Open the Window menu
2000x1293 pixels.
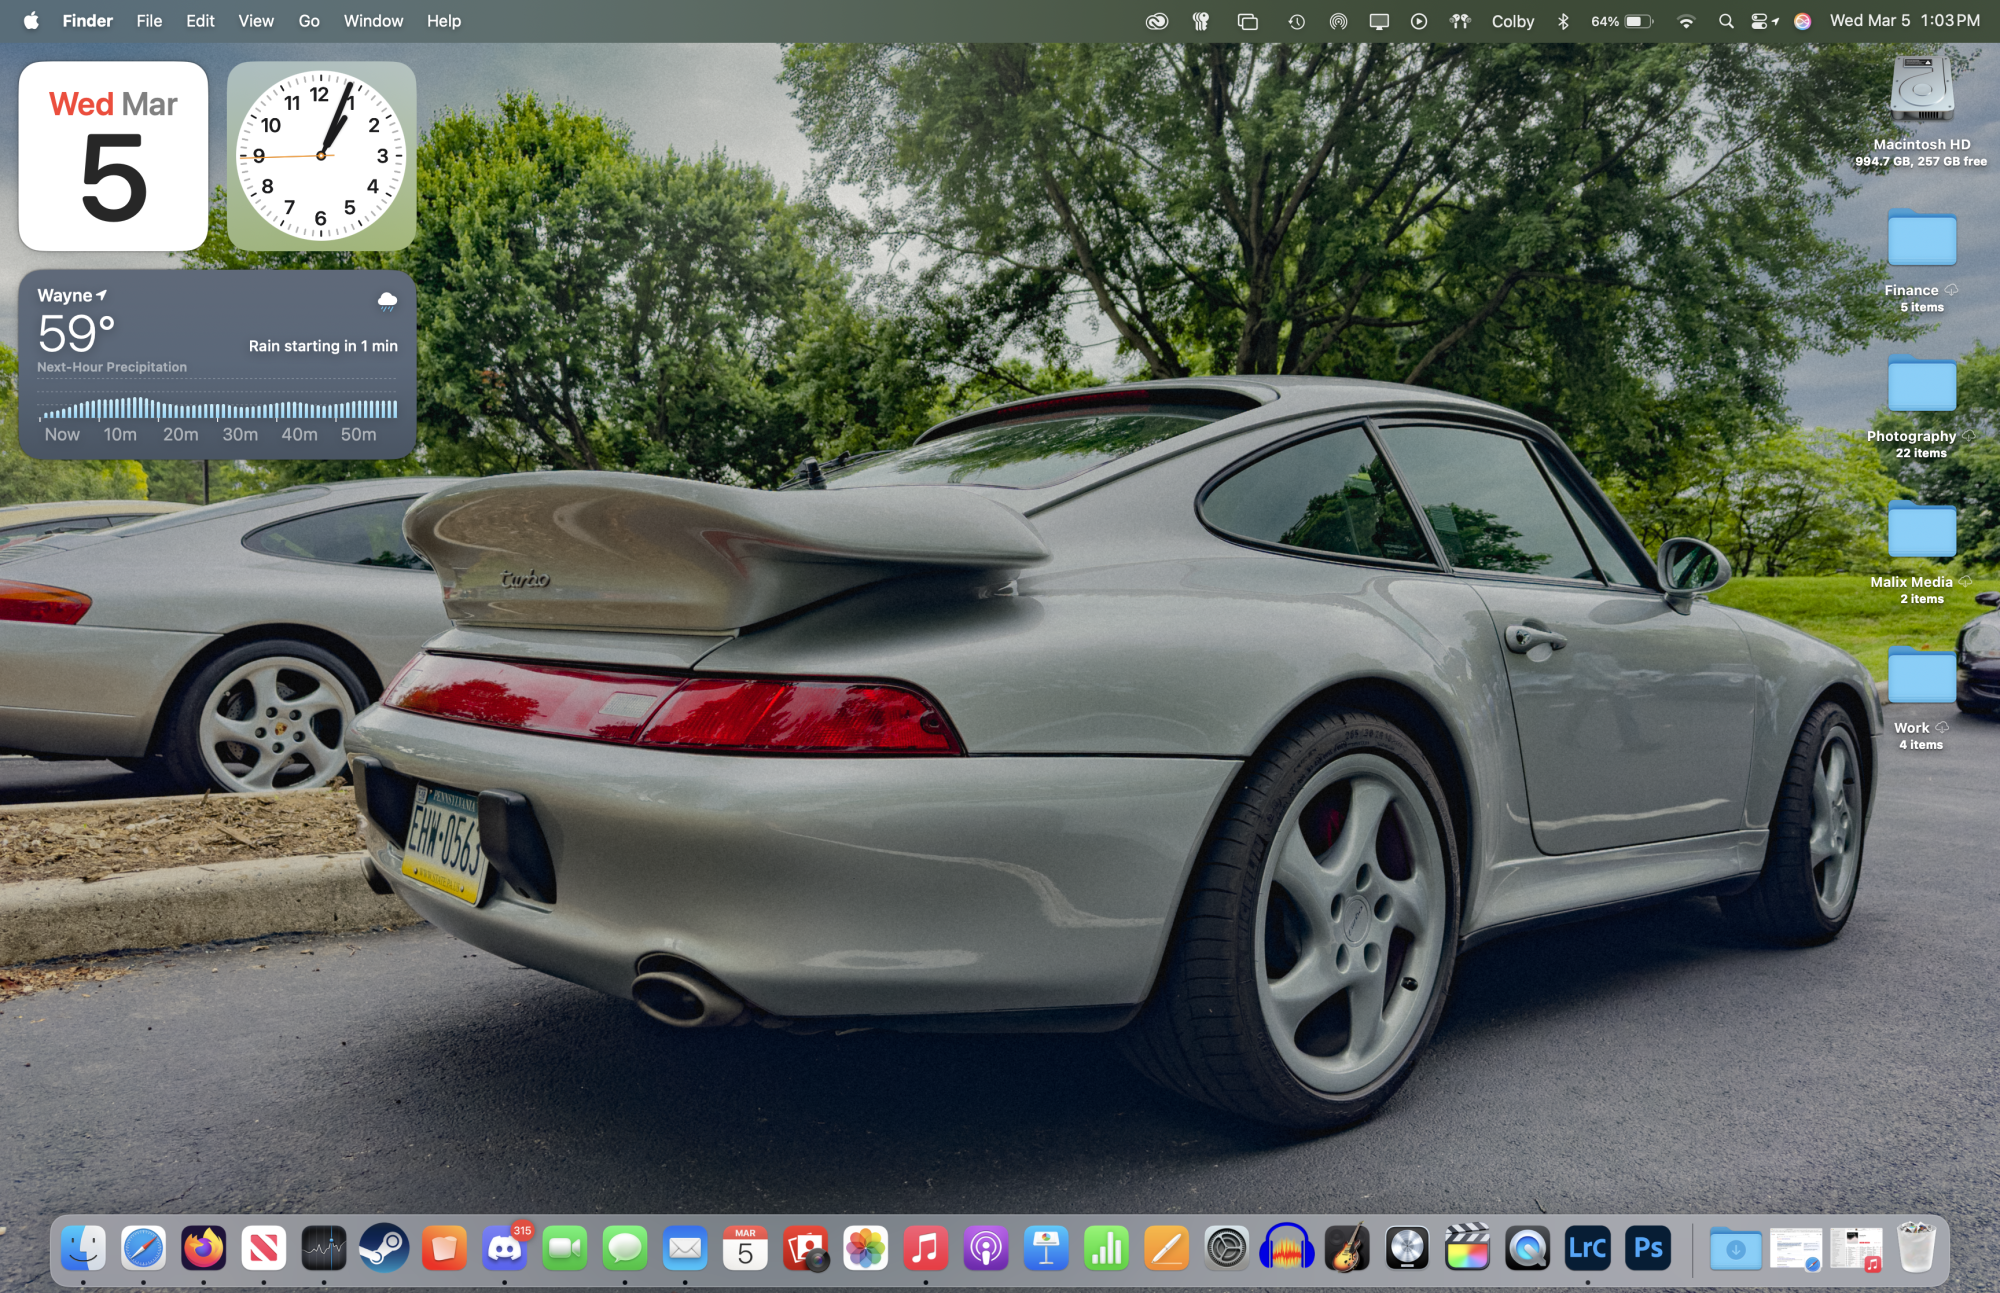click(x=373, y=21)
